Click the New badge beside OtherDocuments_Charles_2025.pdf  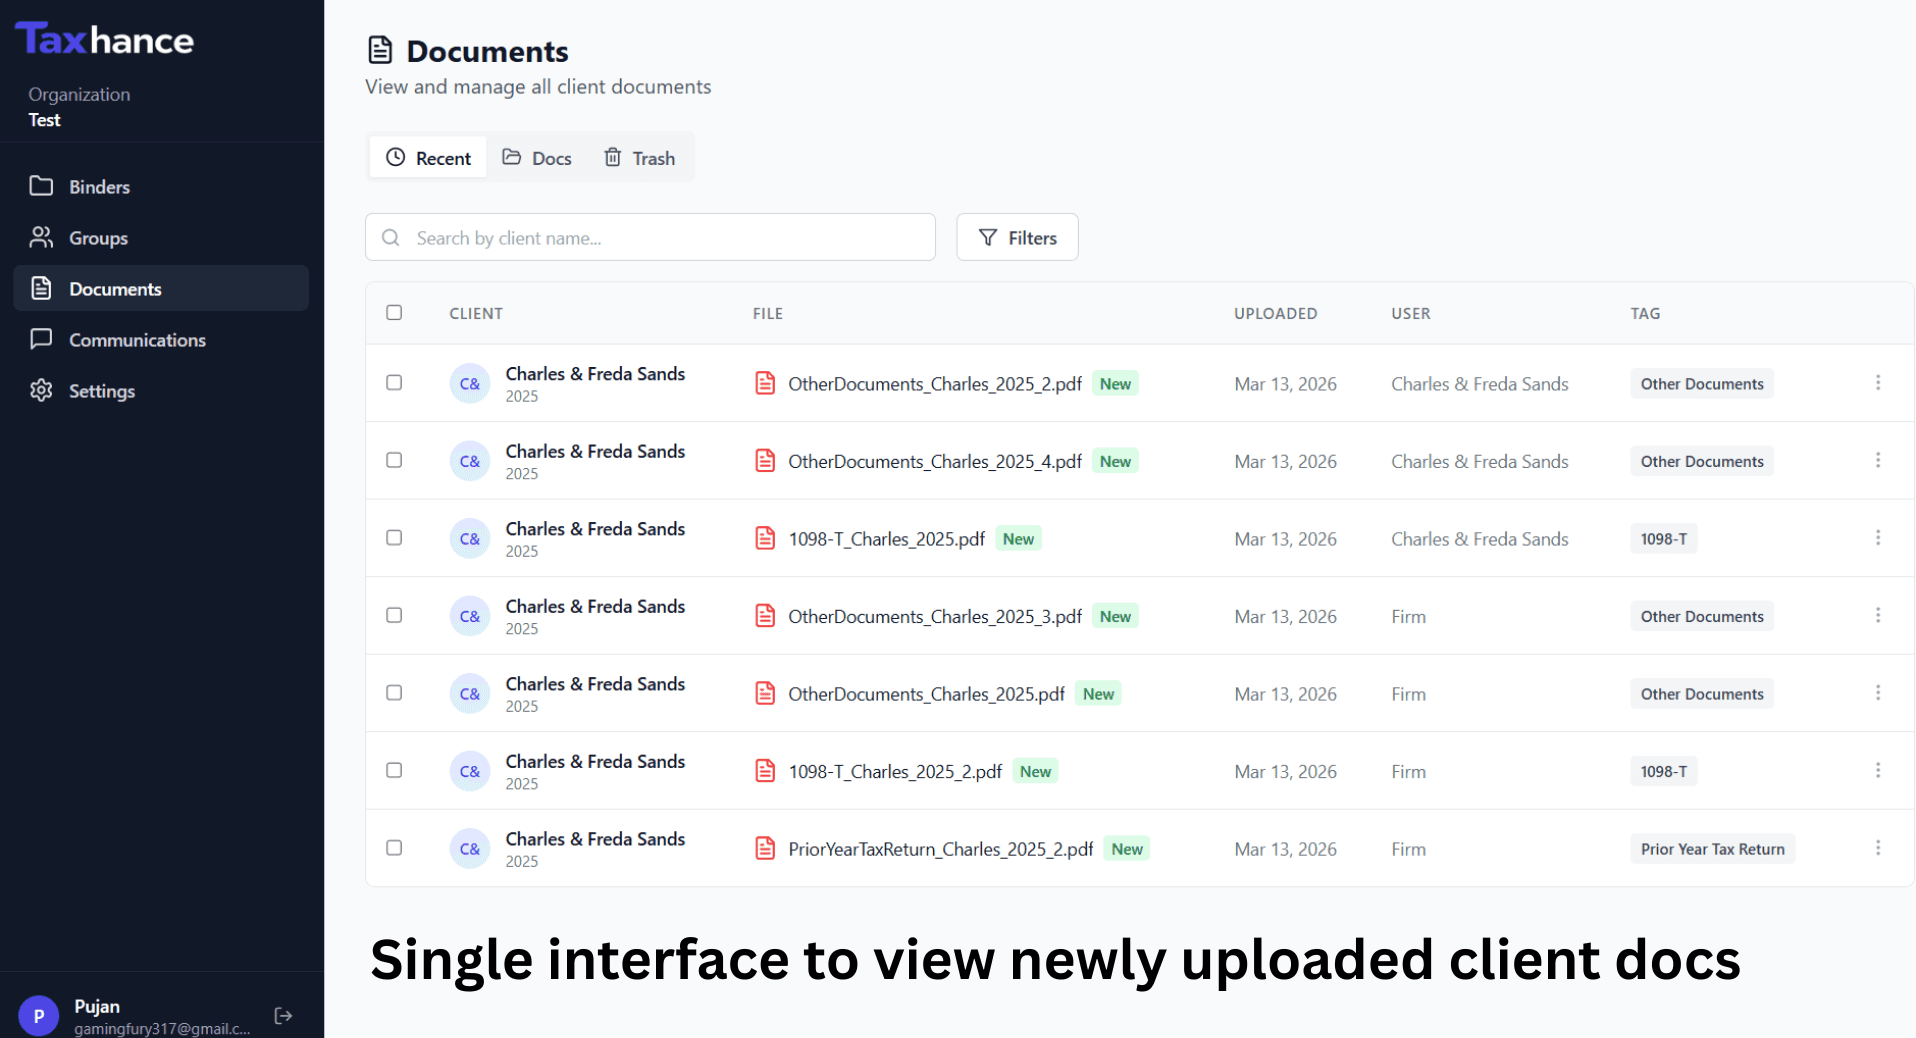pos(1098,694)
